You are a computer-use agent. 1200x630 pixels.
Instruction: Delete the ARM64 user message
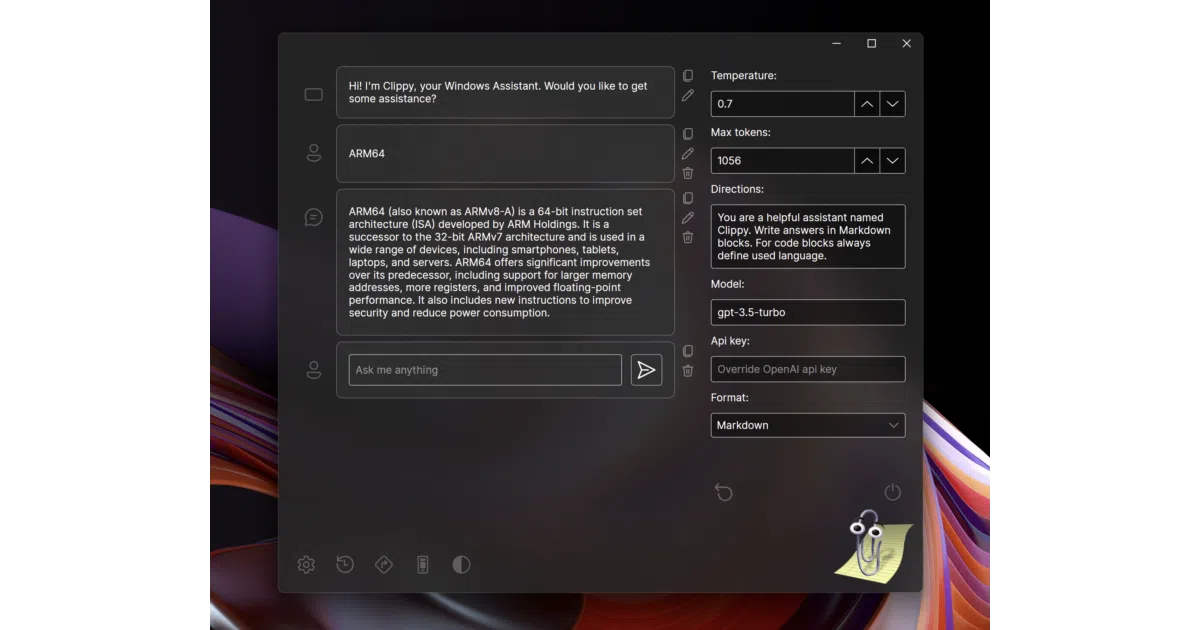click(x=688, y=173)
